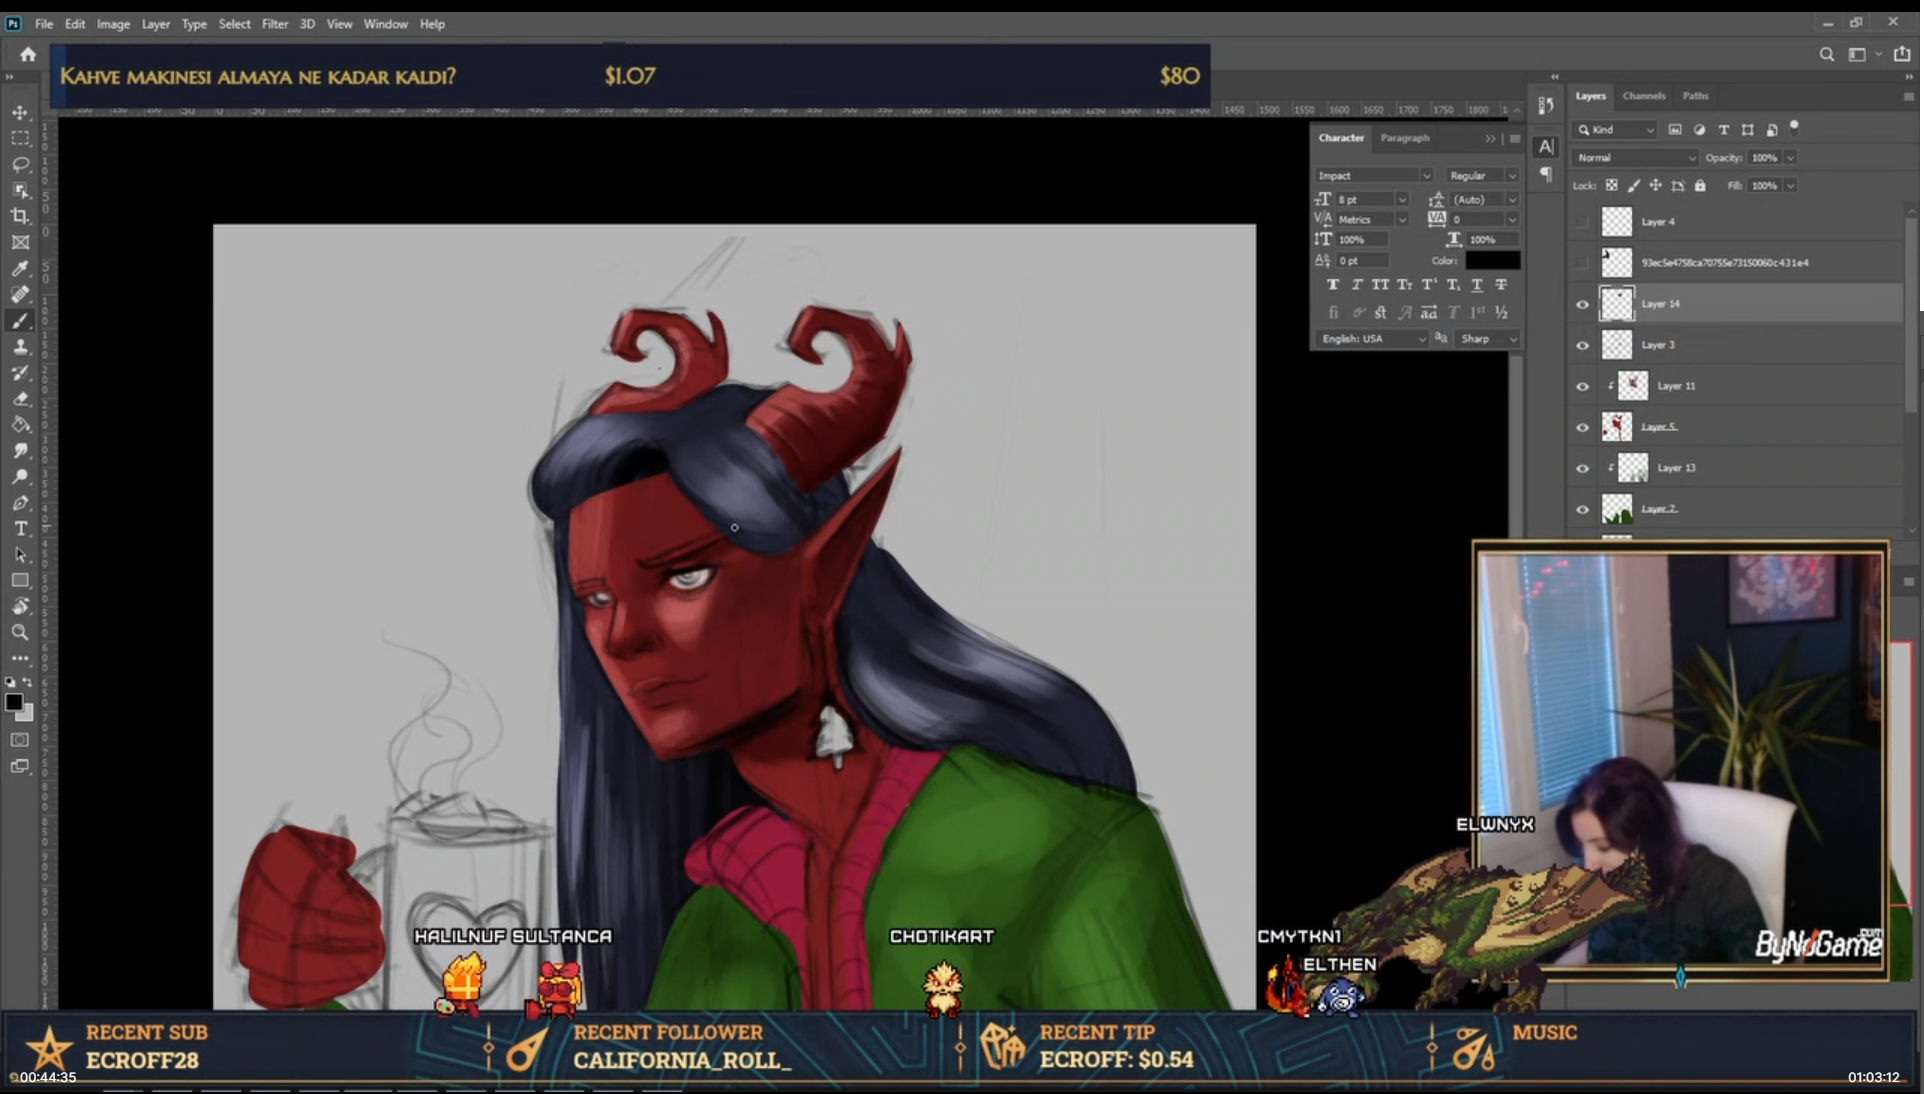1924x1094 pixels.
Task: Select the Rectangular Marquee tool
Action: (20, 138)
